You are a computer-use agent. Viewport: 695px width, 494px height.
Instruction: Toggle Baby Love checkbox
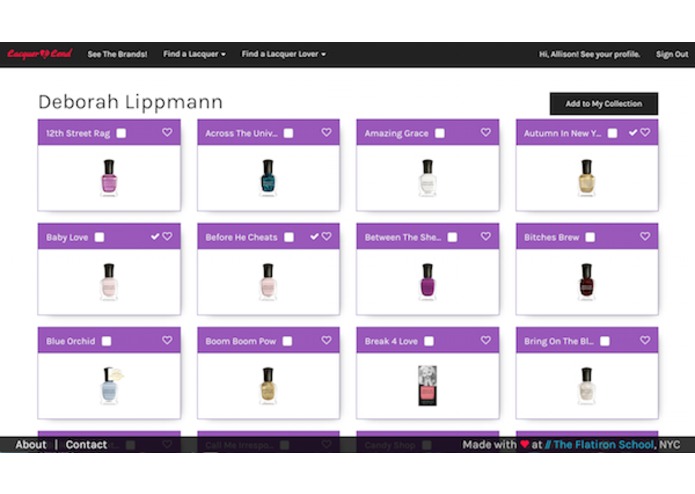click(99, 237)
